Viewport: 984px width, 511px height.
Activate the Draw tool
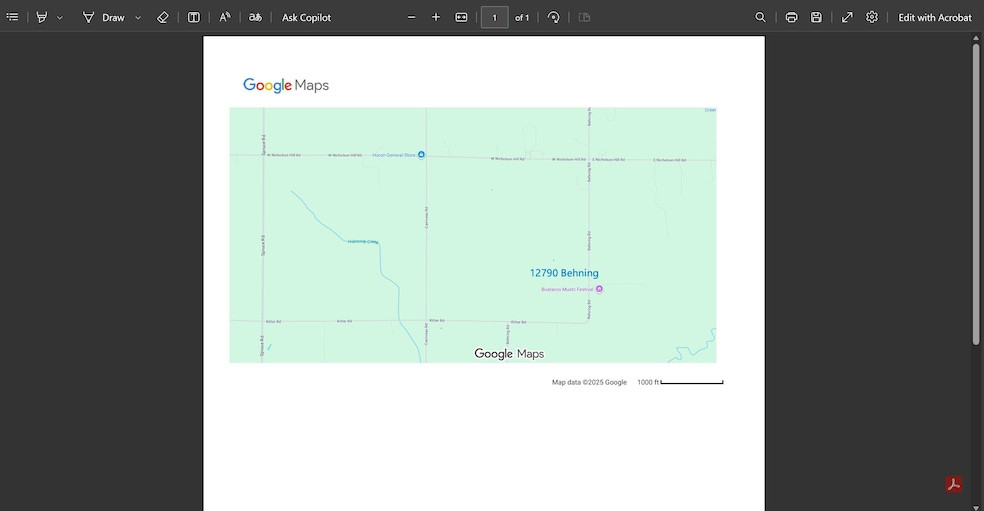coord(104,17)
